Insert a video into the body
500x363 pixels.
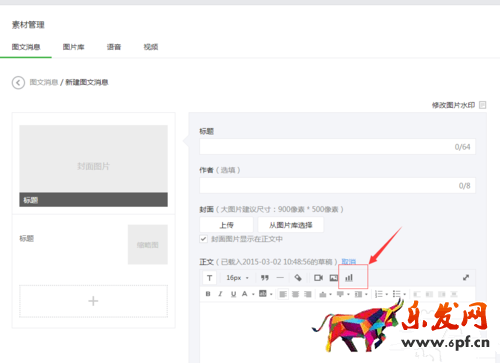(318, 278)
